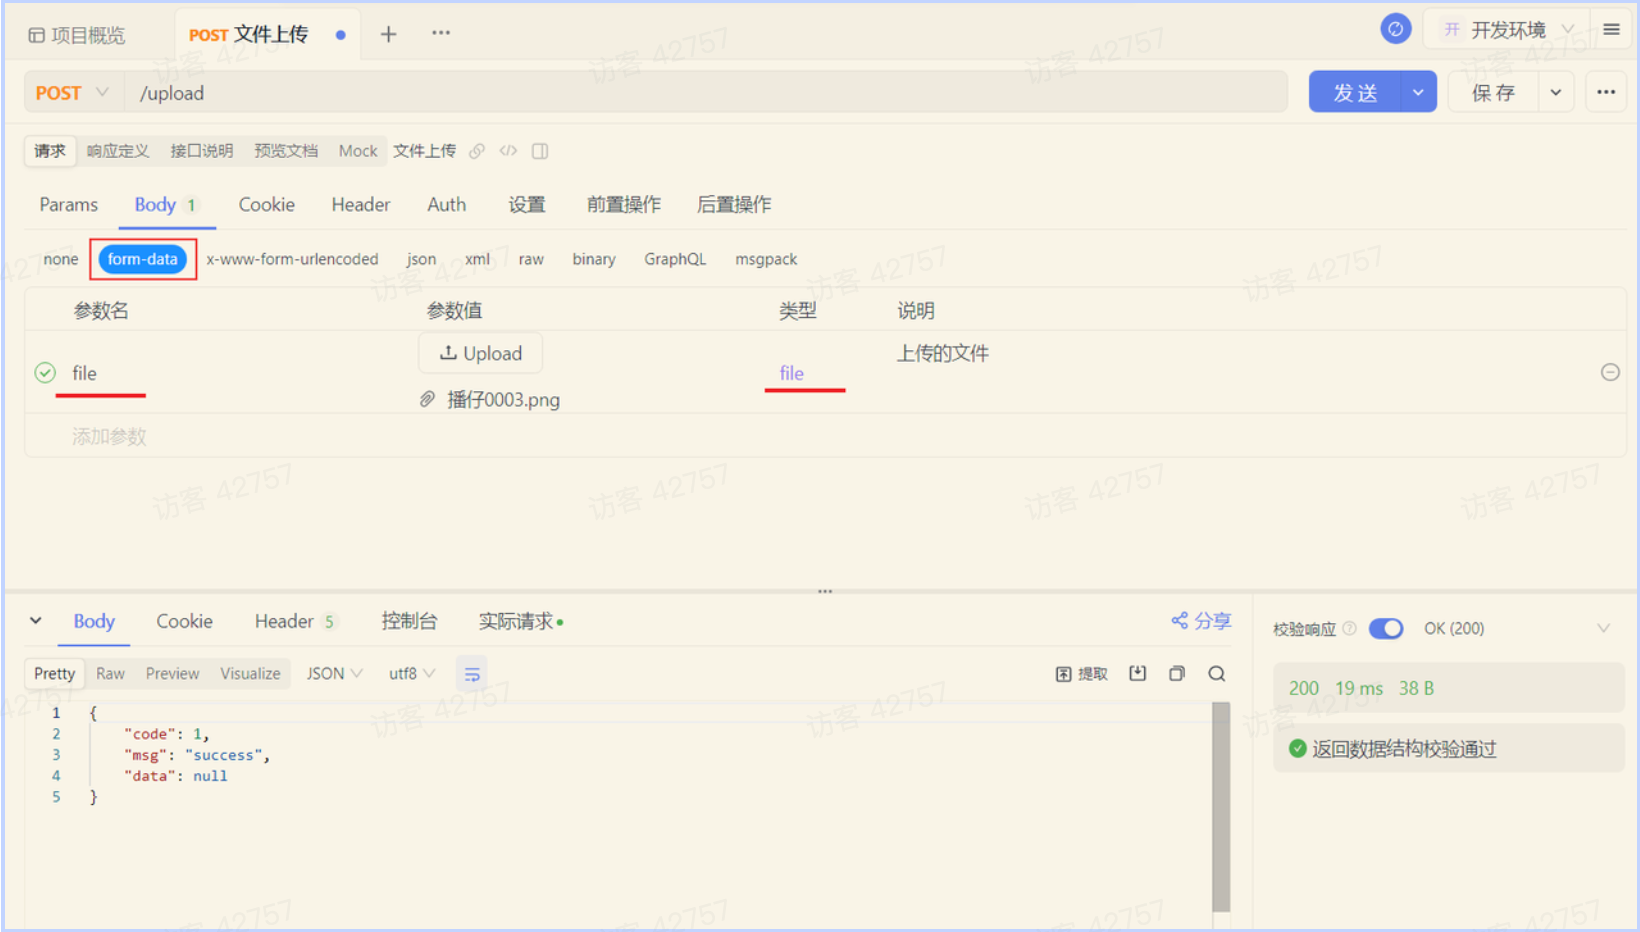This screenshot has width=1640, height=932.
Task: Click the link icon beside the 文件上传 label
Action: tap(477, 150)
